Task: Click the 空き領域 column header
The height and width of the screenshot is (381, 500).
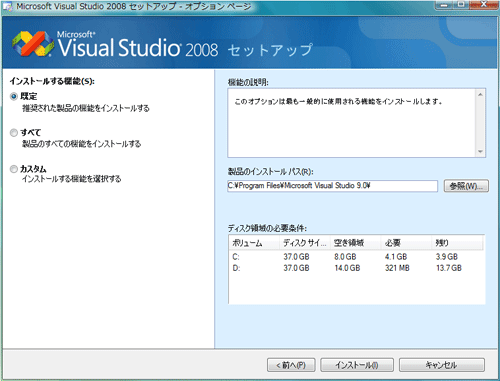Action: [x=355, y=243]
